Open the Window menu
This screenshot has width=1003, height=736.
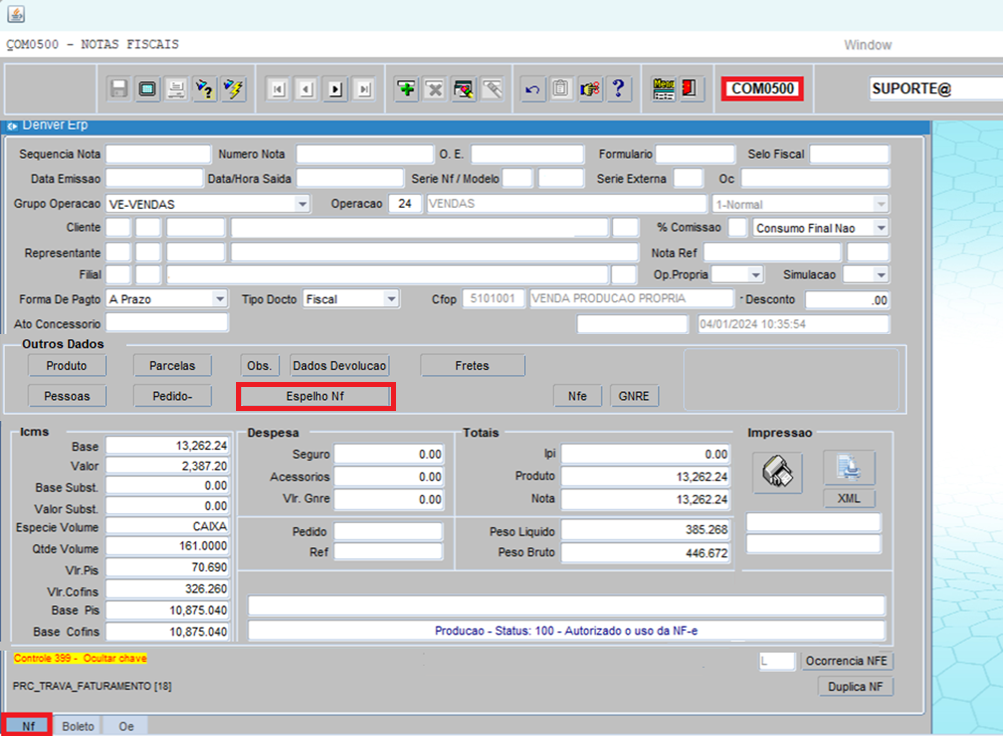867,45
